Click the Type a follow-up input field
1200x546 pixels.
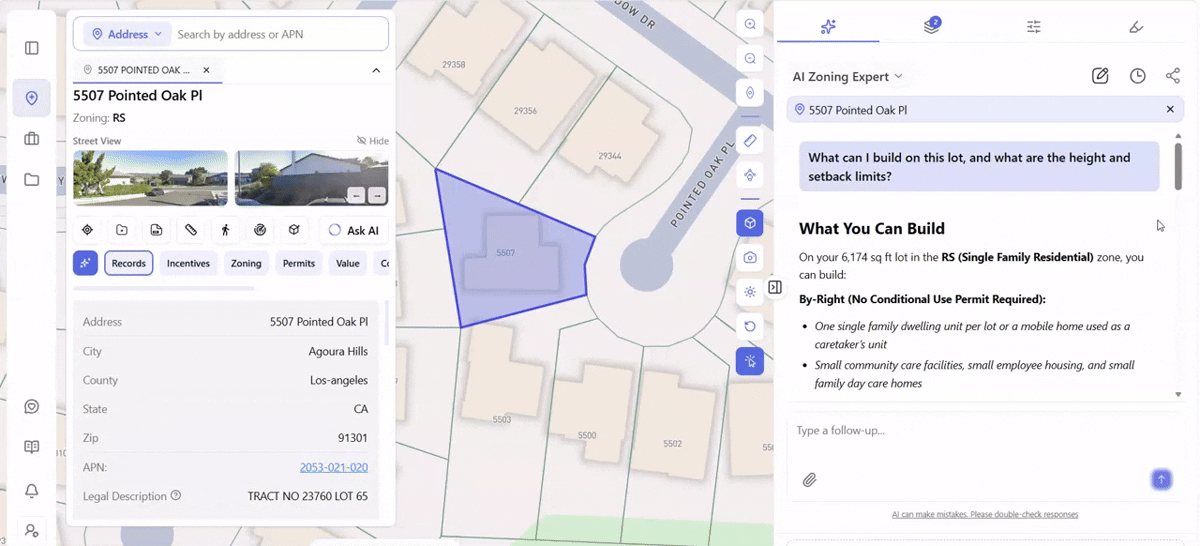coord(985,430)
